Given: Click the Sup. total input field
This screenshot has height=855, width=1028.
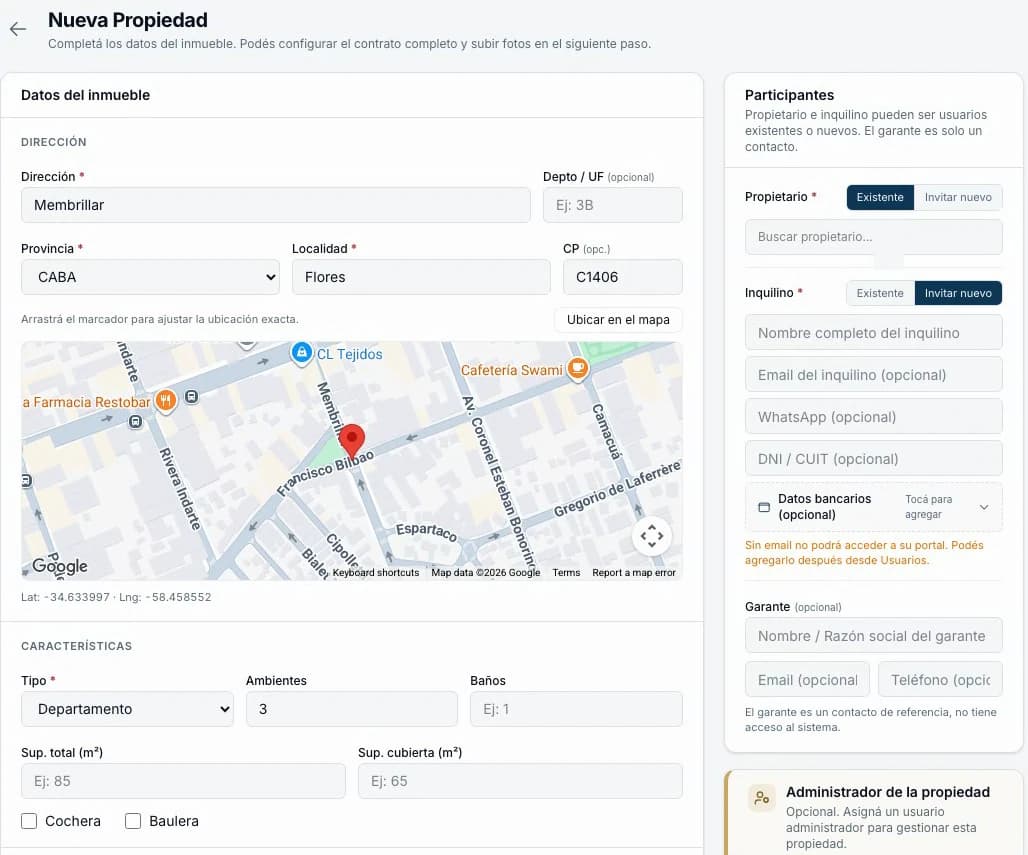Looking at the screenshot, I should [183, 781].
